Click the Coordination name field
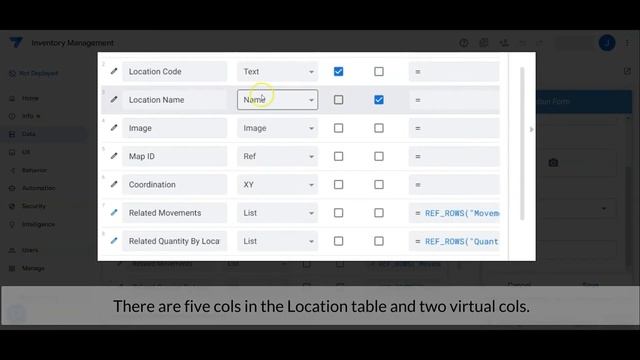 (x=175, y=184)
